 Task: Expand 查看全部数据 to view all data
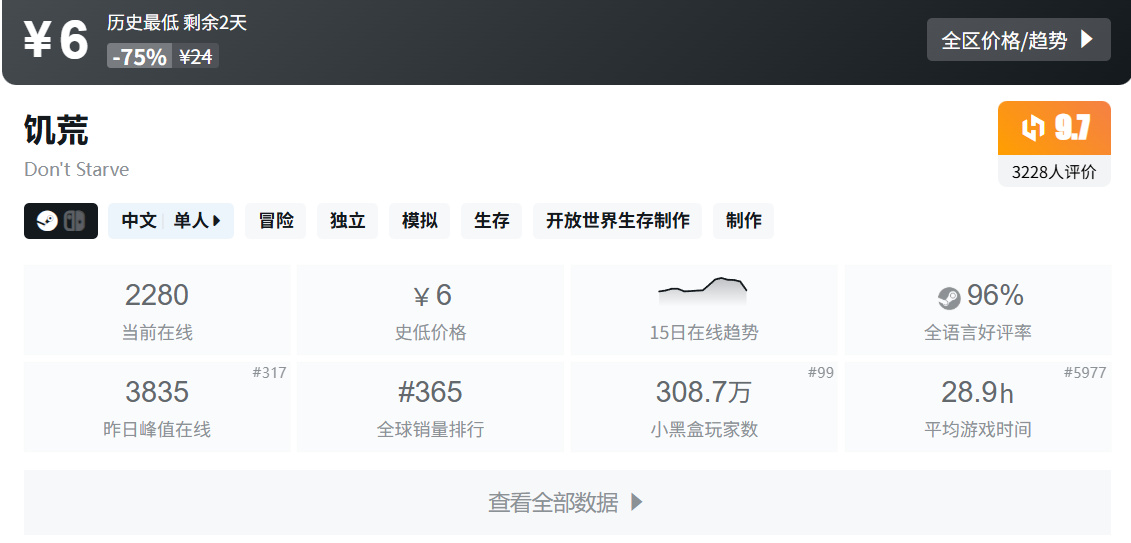tap(566, 503)
